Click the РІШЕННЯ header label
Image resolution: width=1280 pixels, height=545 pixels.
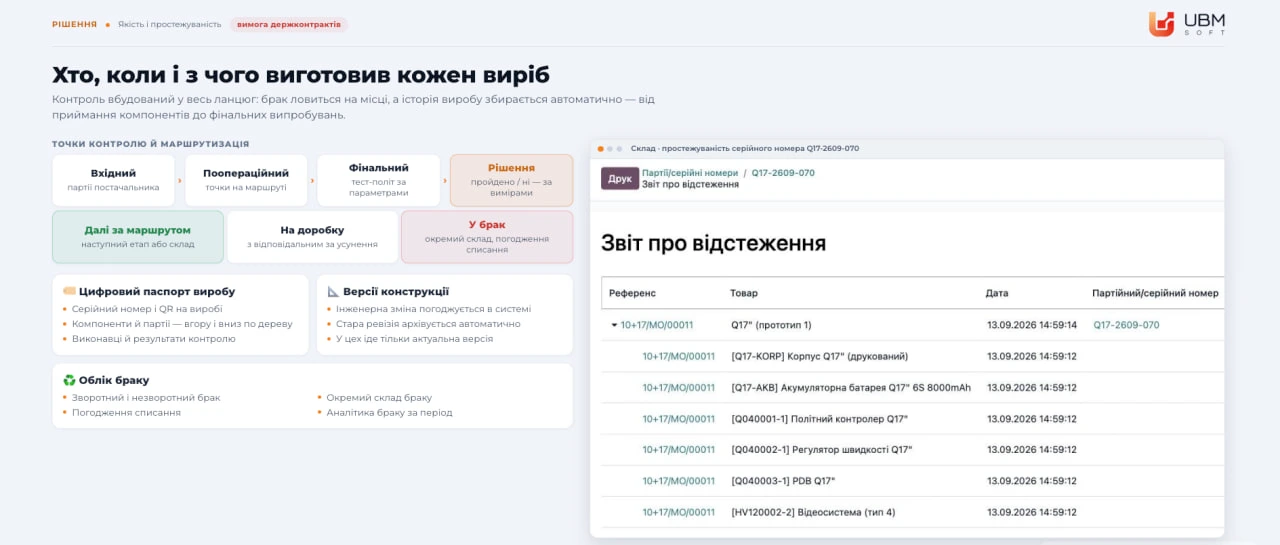(75, 24)
